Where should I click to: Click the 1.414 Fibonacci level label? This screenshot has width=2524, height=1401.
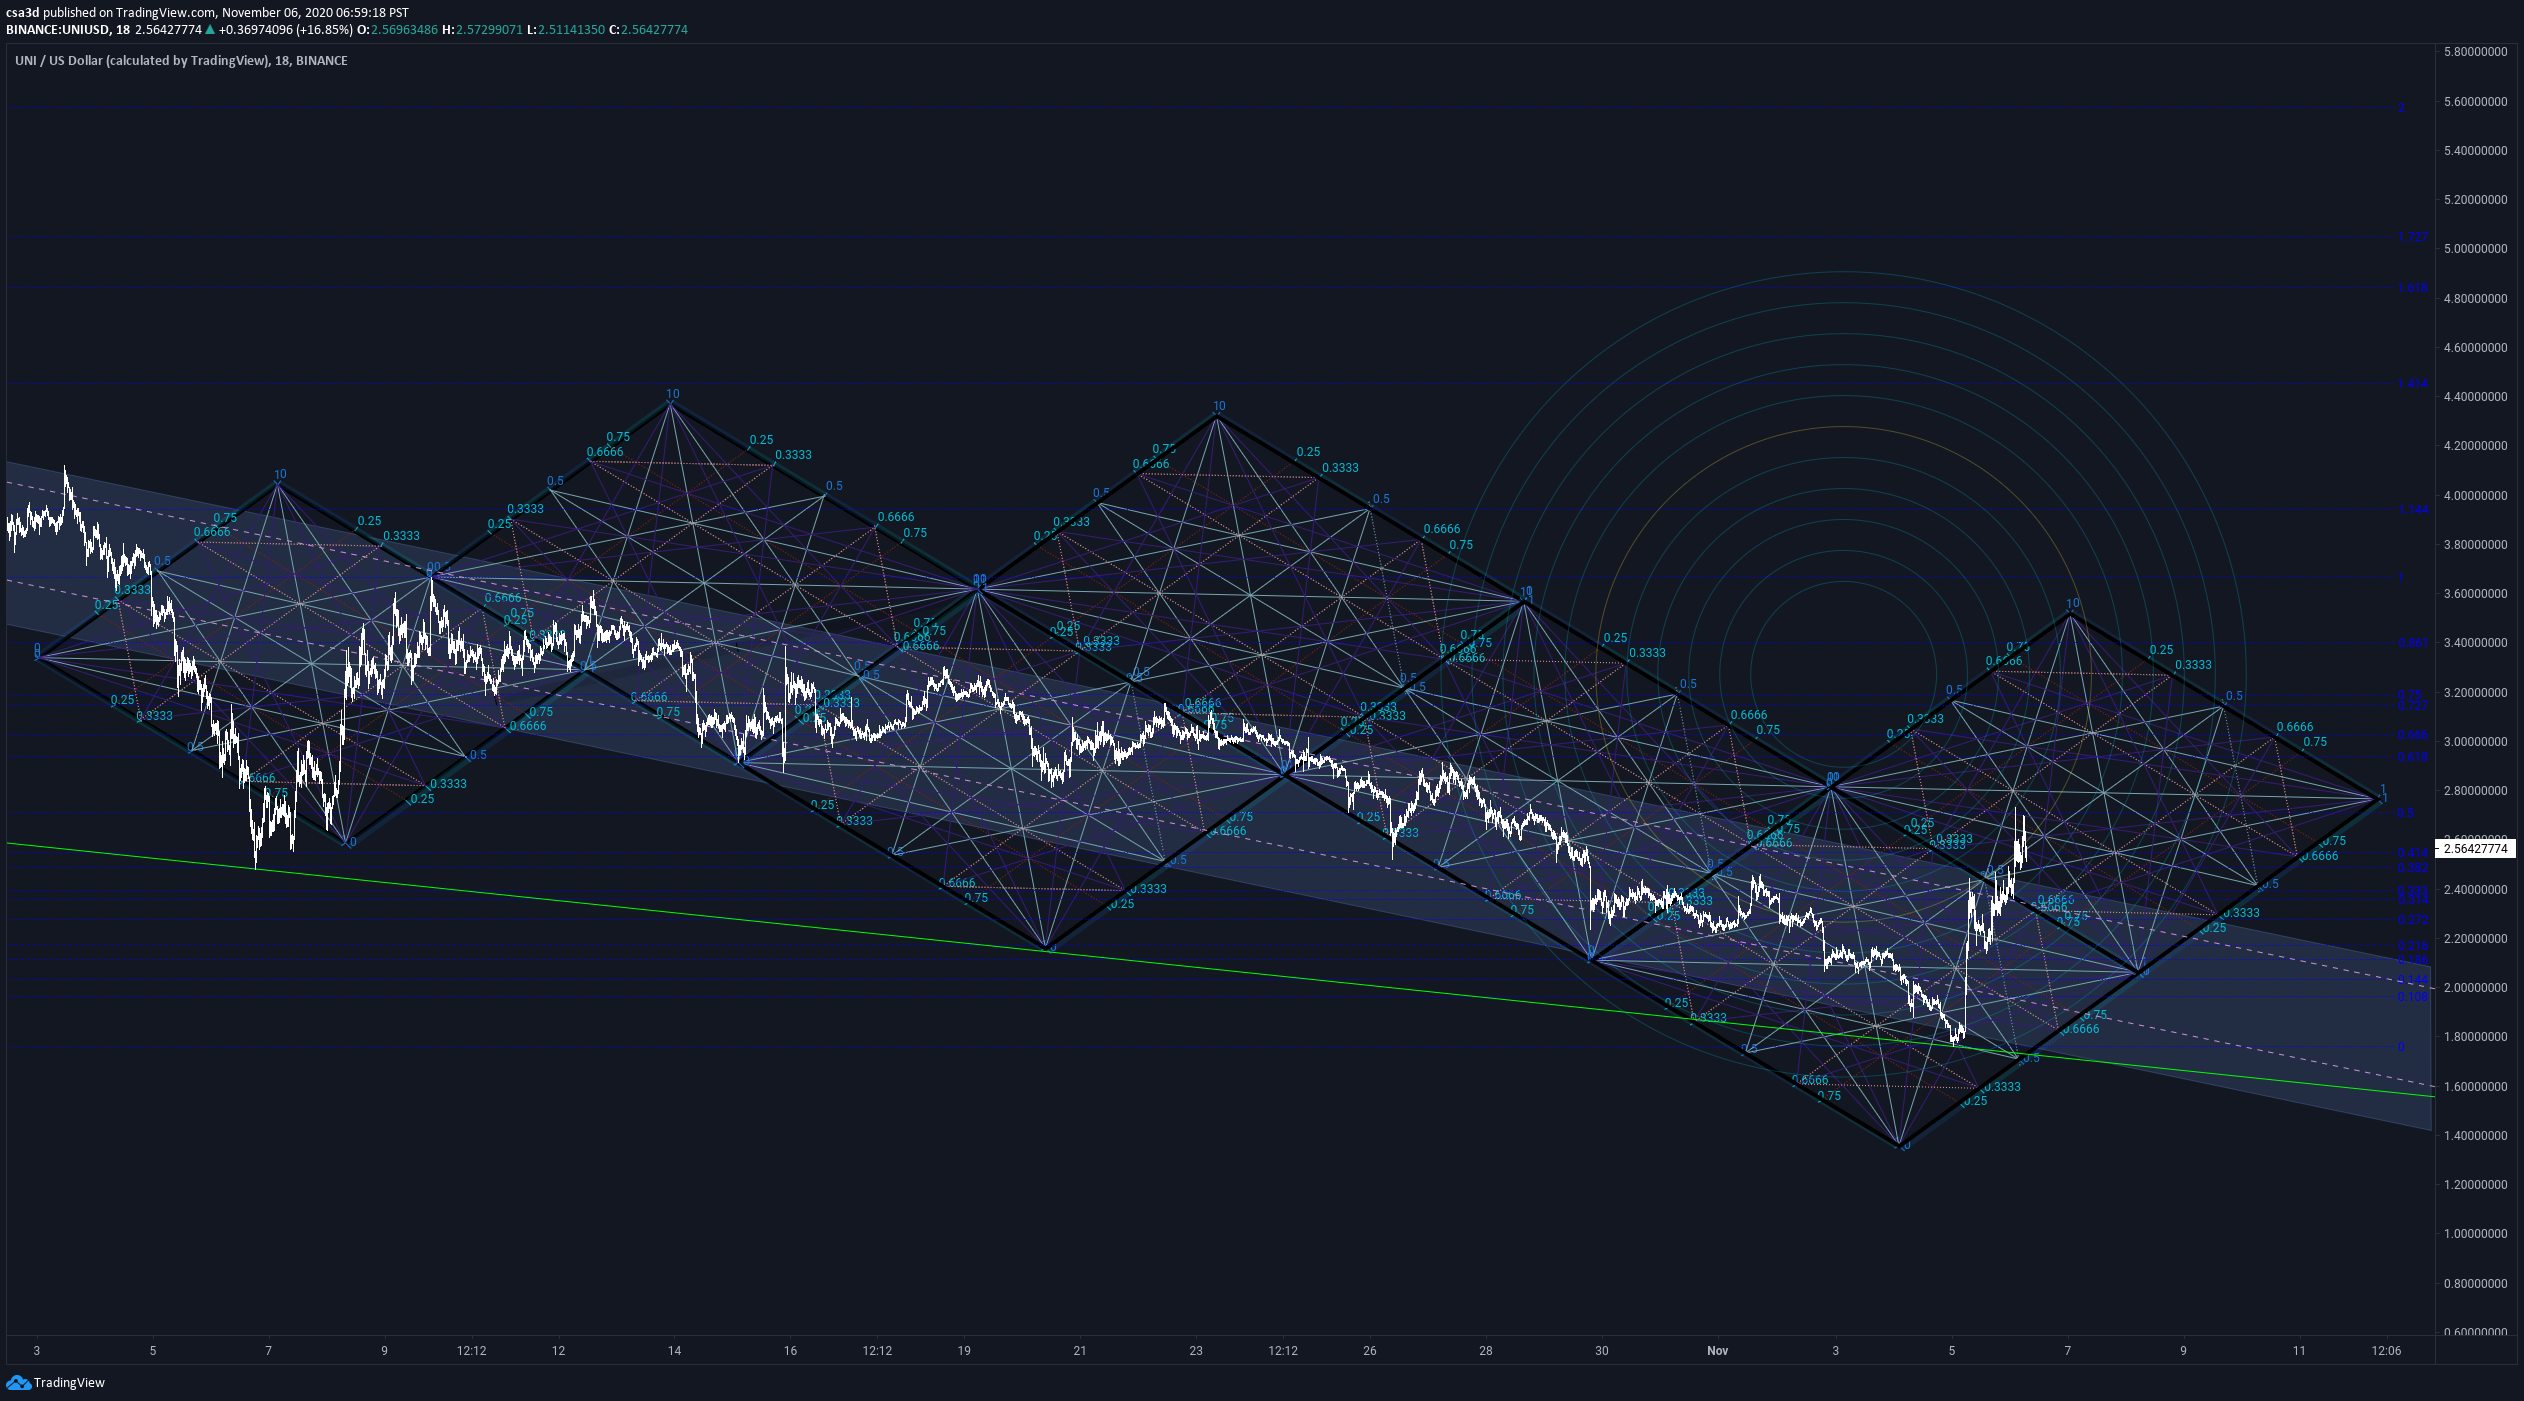(2412, 384)
